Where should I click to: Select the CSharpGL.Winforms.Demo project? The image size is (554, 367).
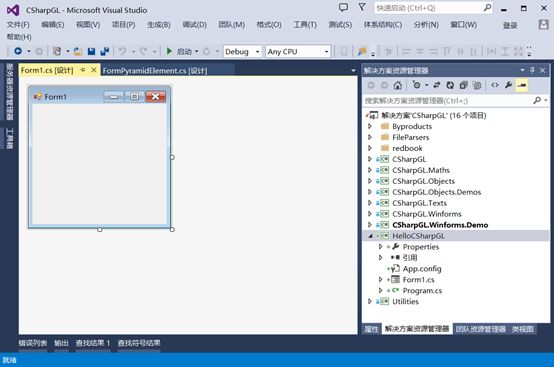[440, 225]
